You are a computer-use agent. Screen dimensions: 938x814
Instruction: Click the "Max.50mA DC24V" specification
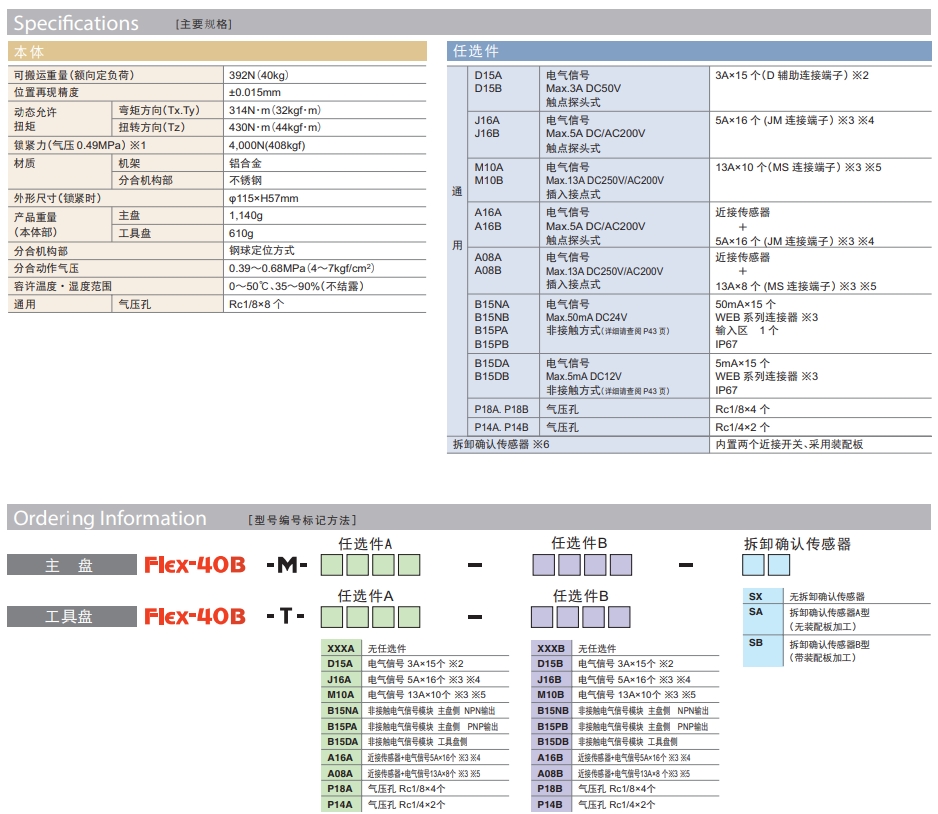[x=586, y=318]
